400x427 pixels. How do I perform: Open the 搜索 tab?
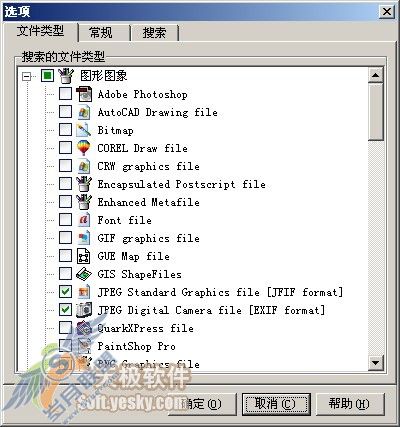(x=155, y=33)
